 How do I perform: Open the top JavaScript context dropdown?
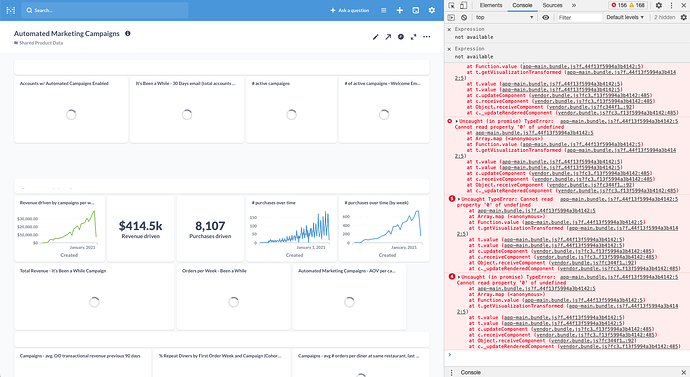click(504, 18)
